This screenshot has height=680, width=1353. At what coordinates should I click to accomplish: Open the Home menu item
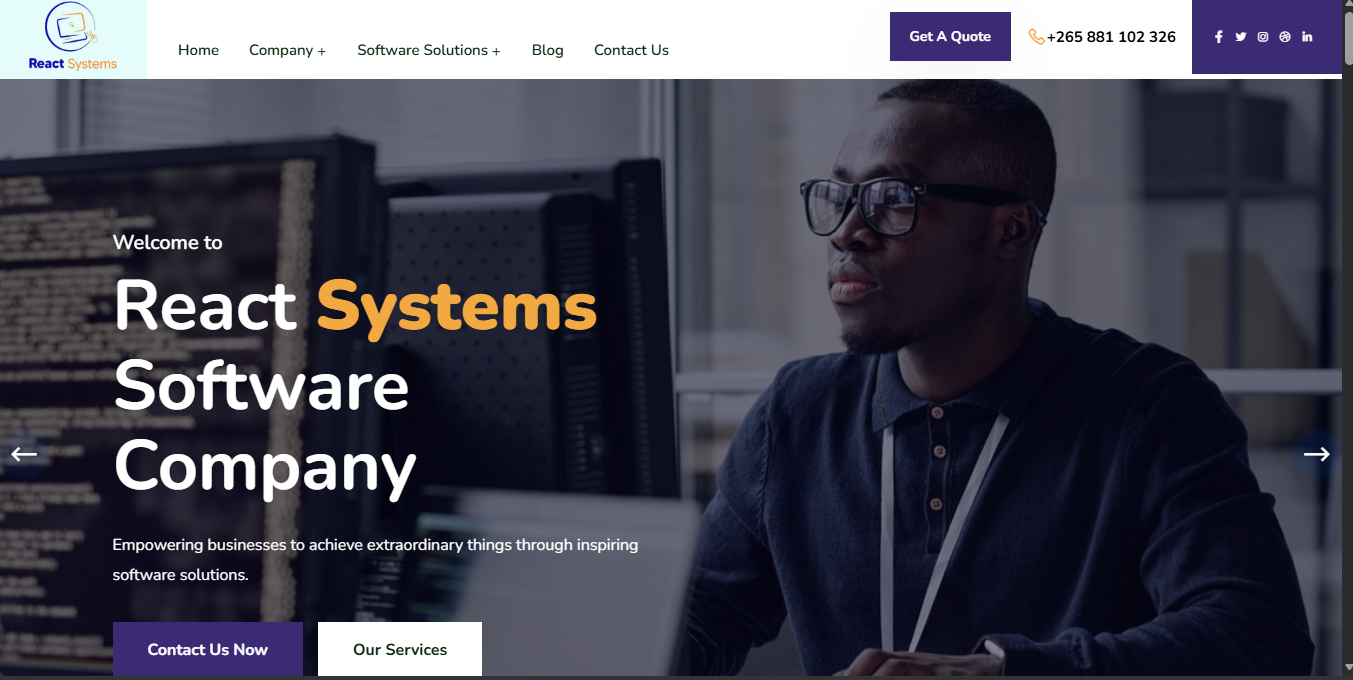point(198,50)
